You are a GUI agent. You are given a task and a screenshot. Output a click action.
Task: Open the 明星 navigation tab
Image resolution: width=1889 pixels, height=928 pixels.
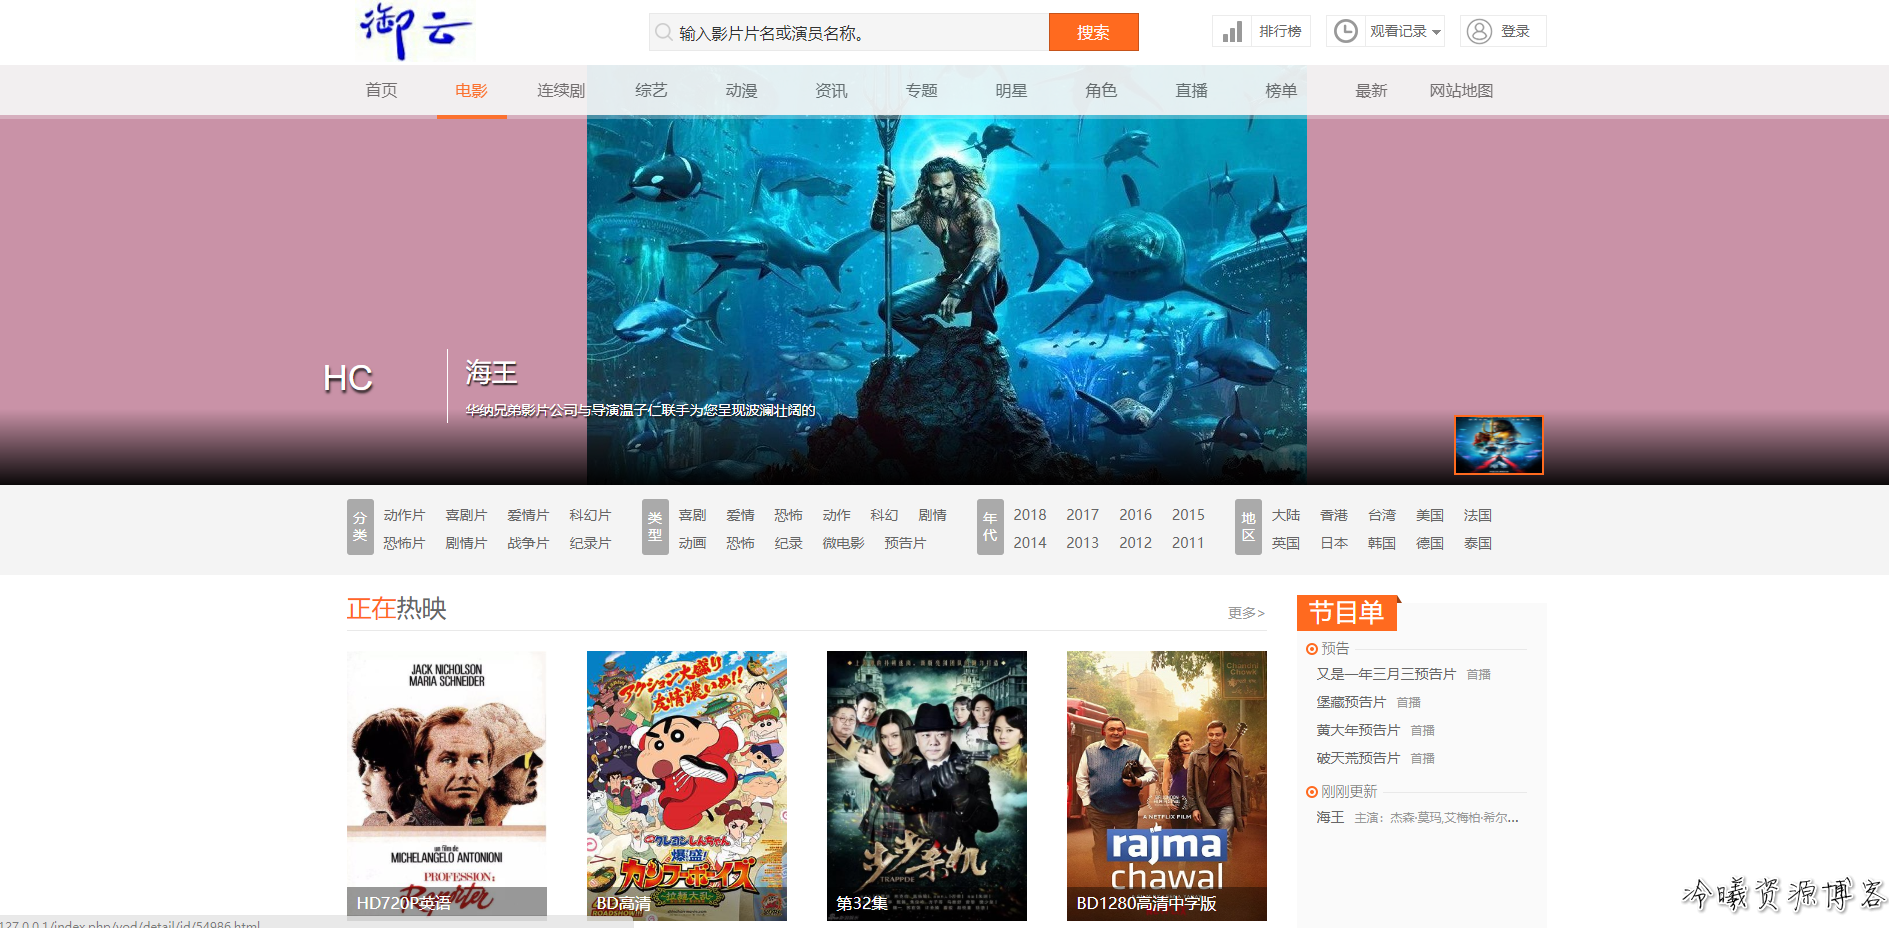[x=1011, y=90]
